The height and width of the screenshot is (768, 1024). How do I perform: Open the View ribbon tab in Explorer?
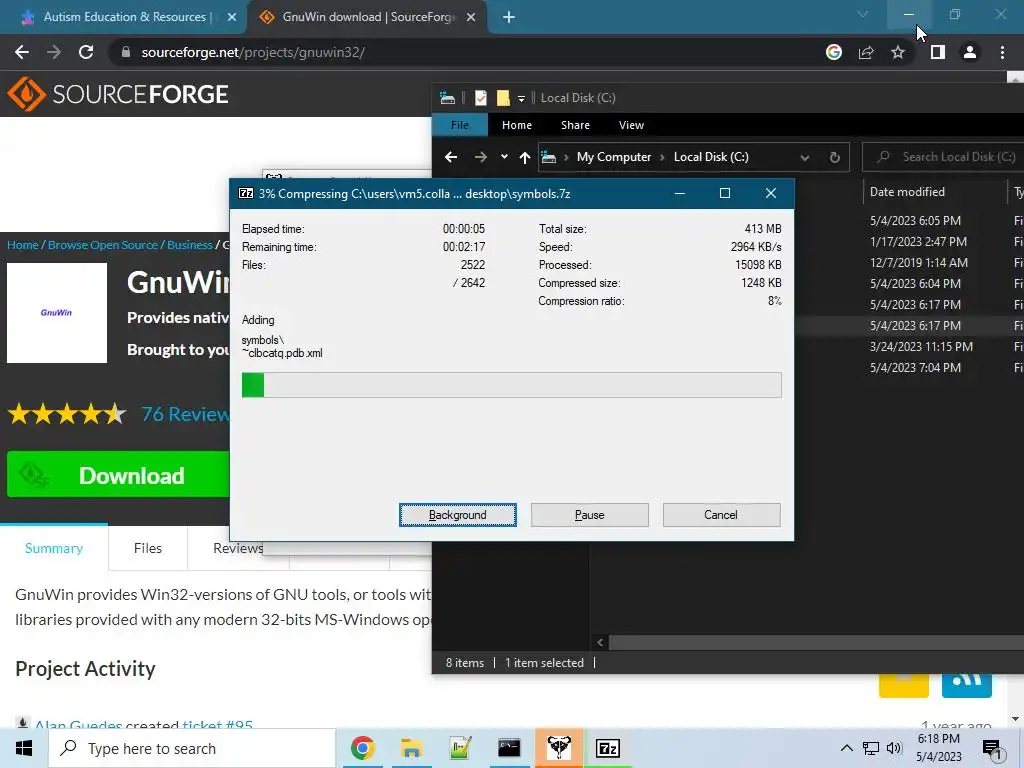coord(631,125)
